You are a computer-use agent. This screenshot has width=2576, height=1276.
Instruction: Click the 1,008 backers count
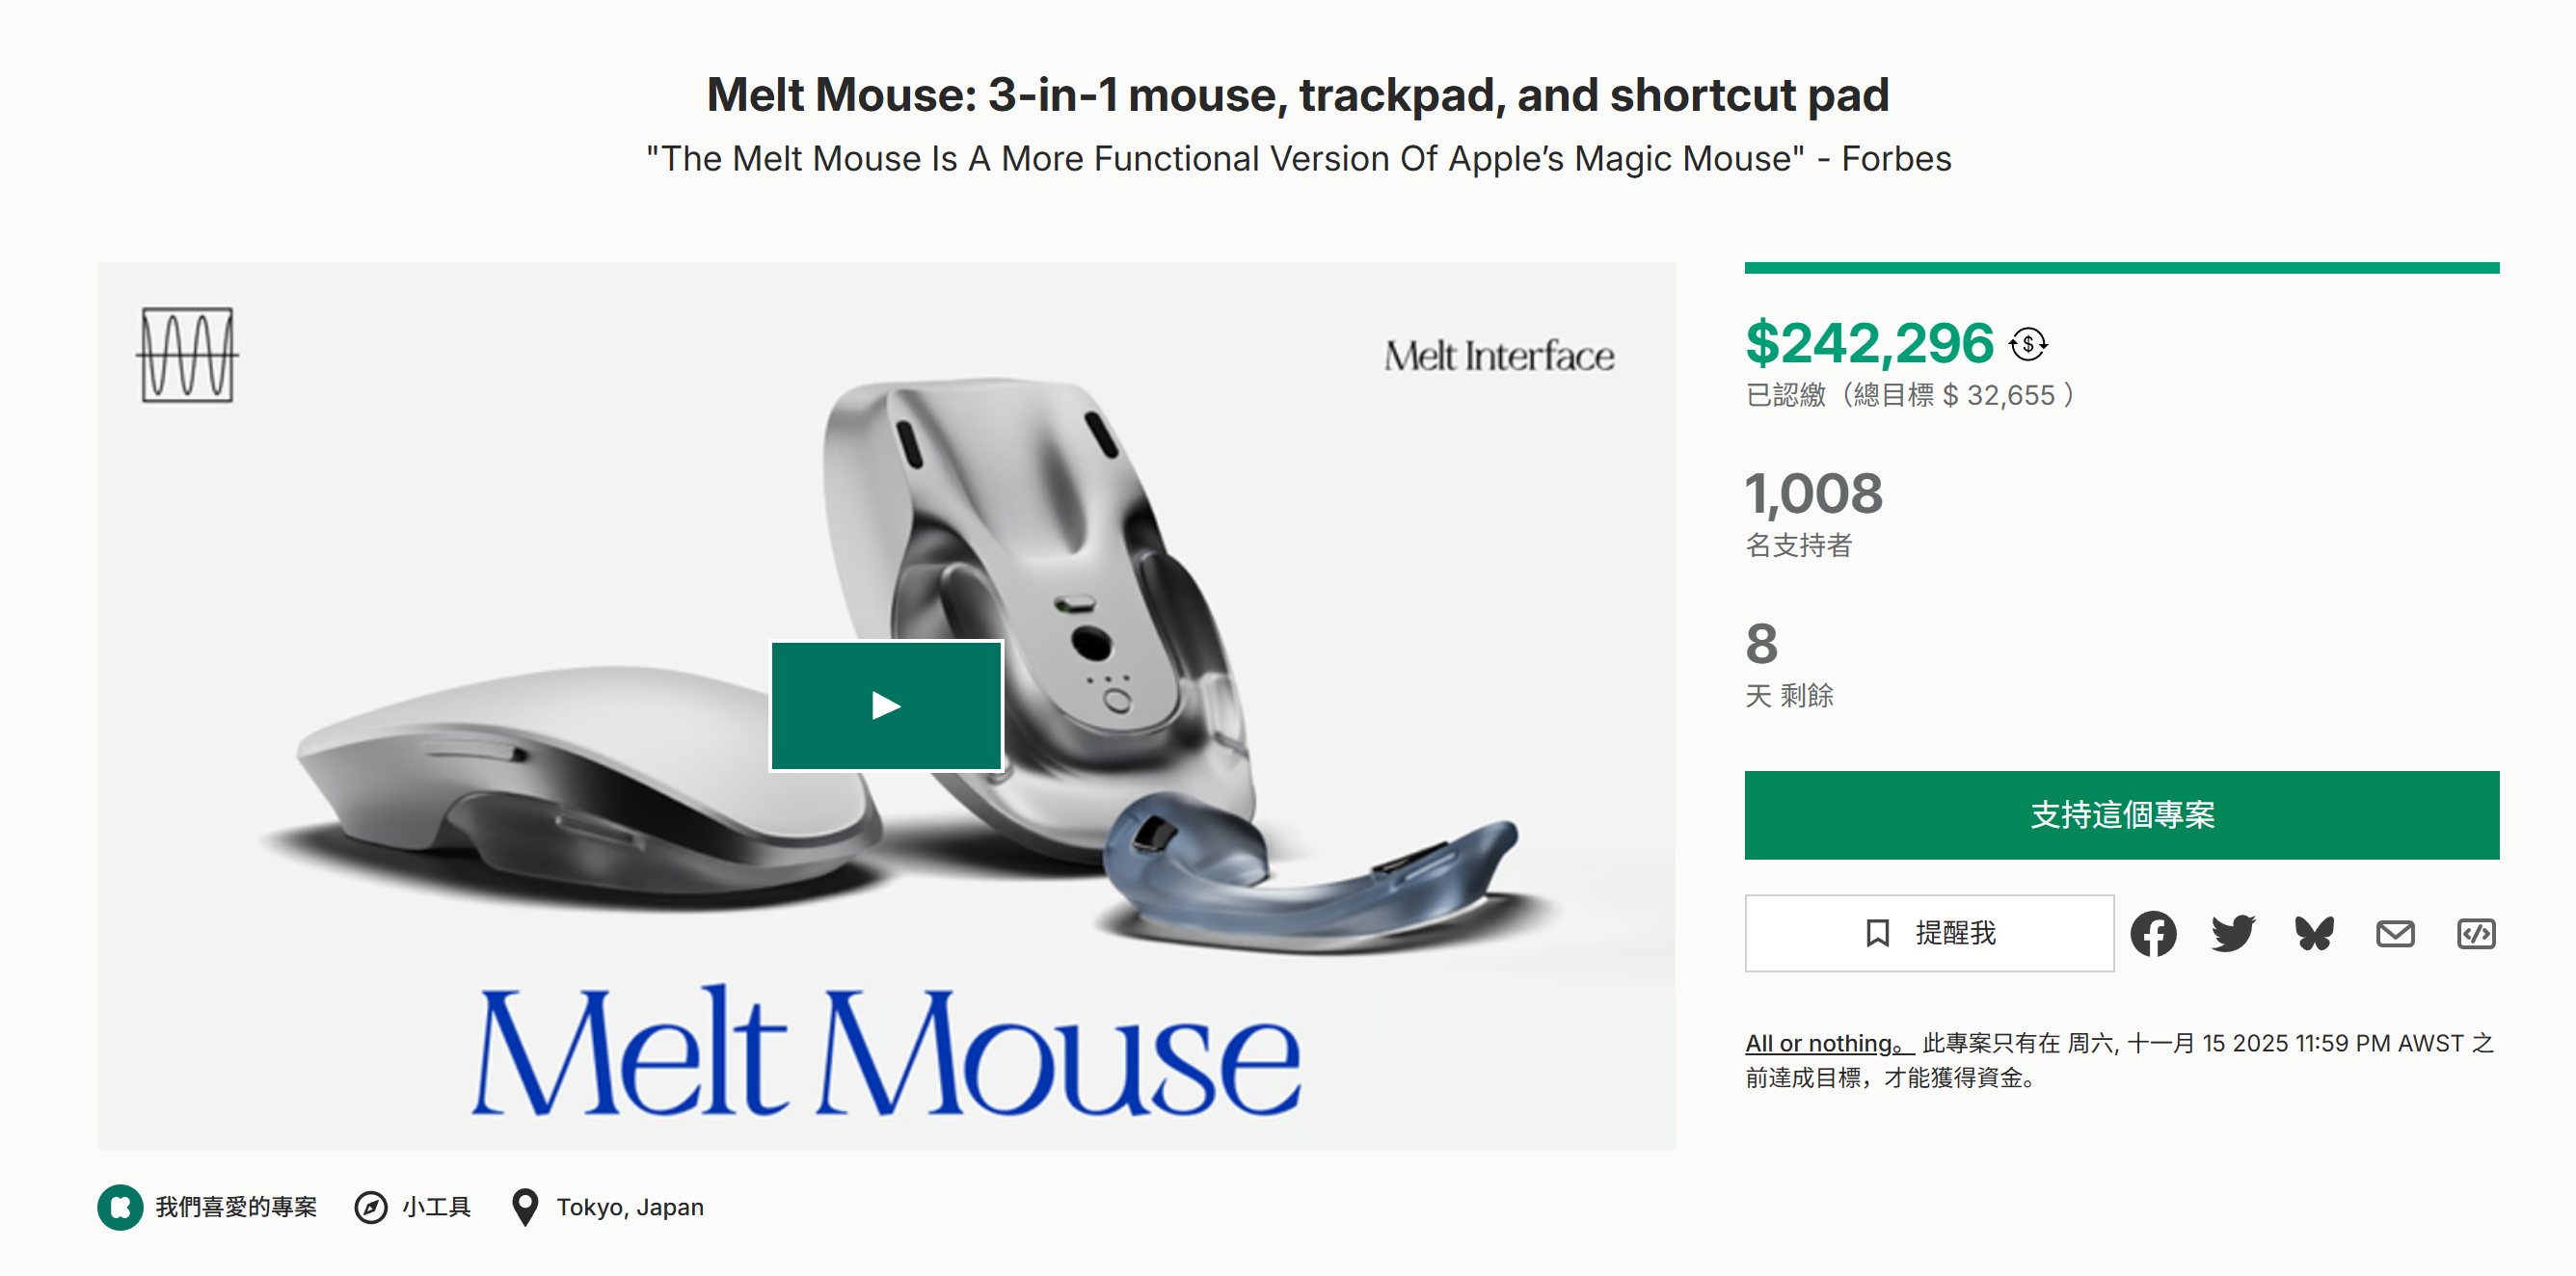(x=1813, y=493)
